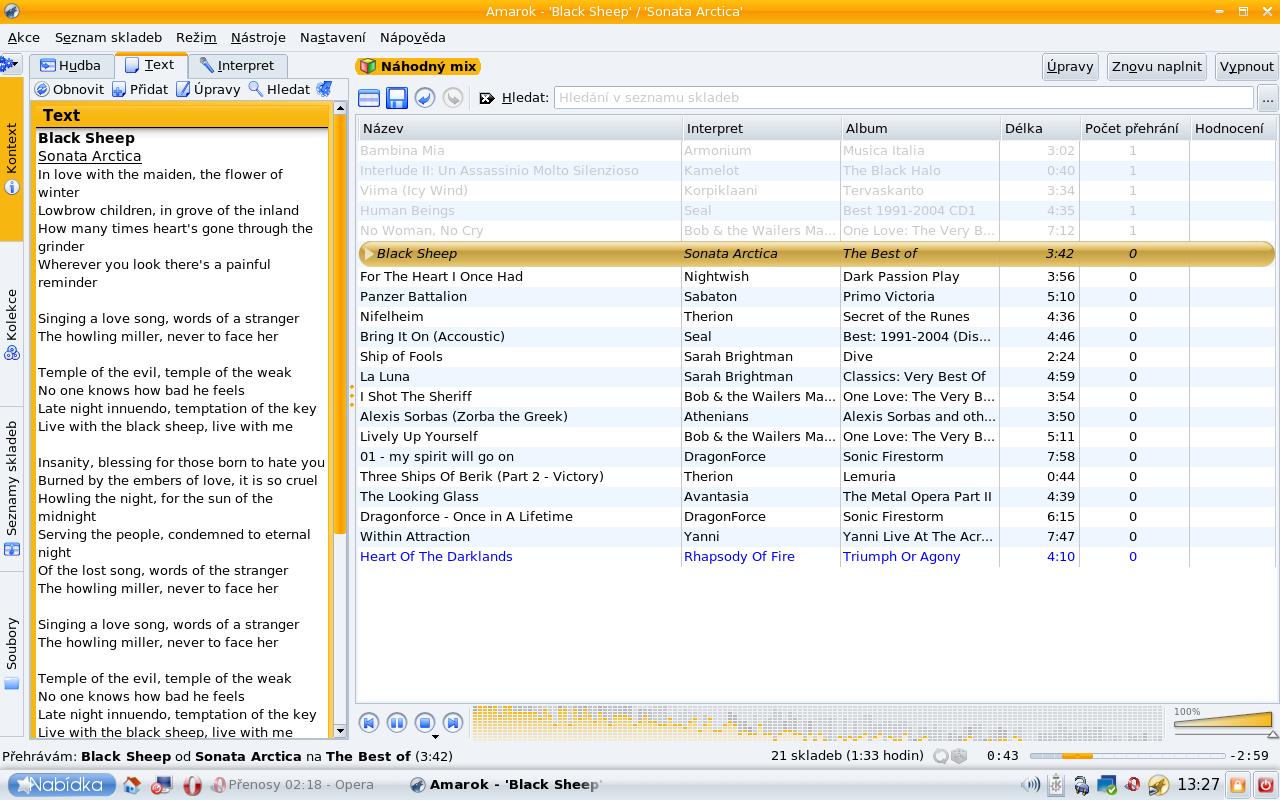
Task: Select the Text tab
Action: click(150, 64)
